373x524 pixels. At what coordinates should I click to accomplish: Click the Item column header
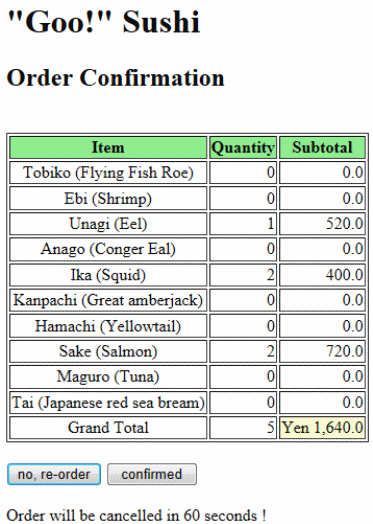tap(108, 147)
